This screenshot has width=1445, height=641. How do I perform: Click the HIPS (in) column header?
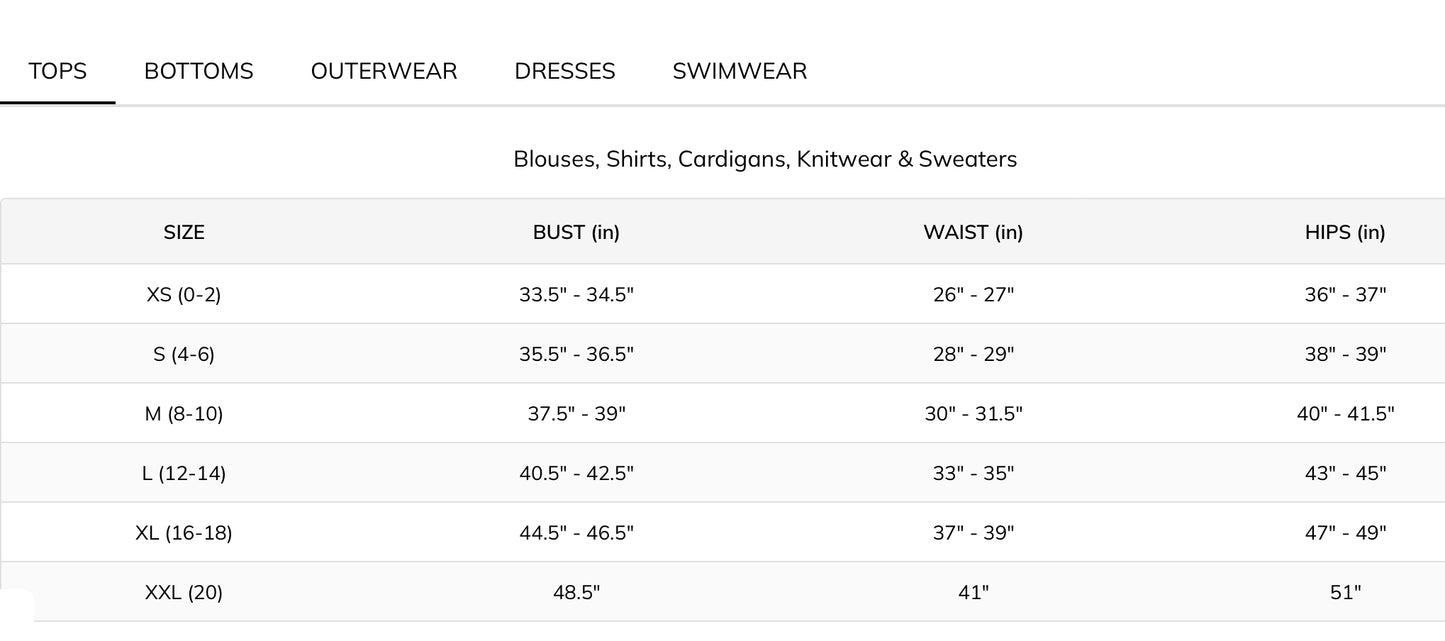pos(1345,232)
